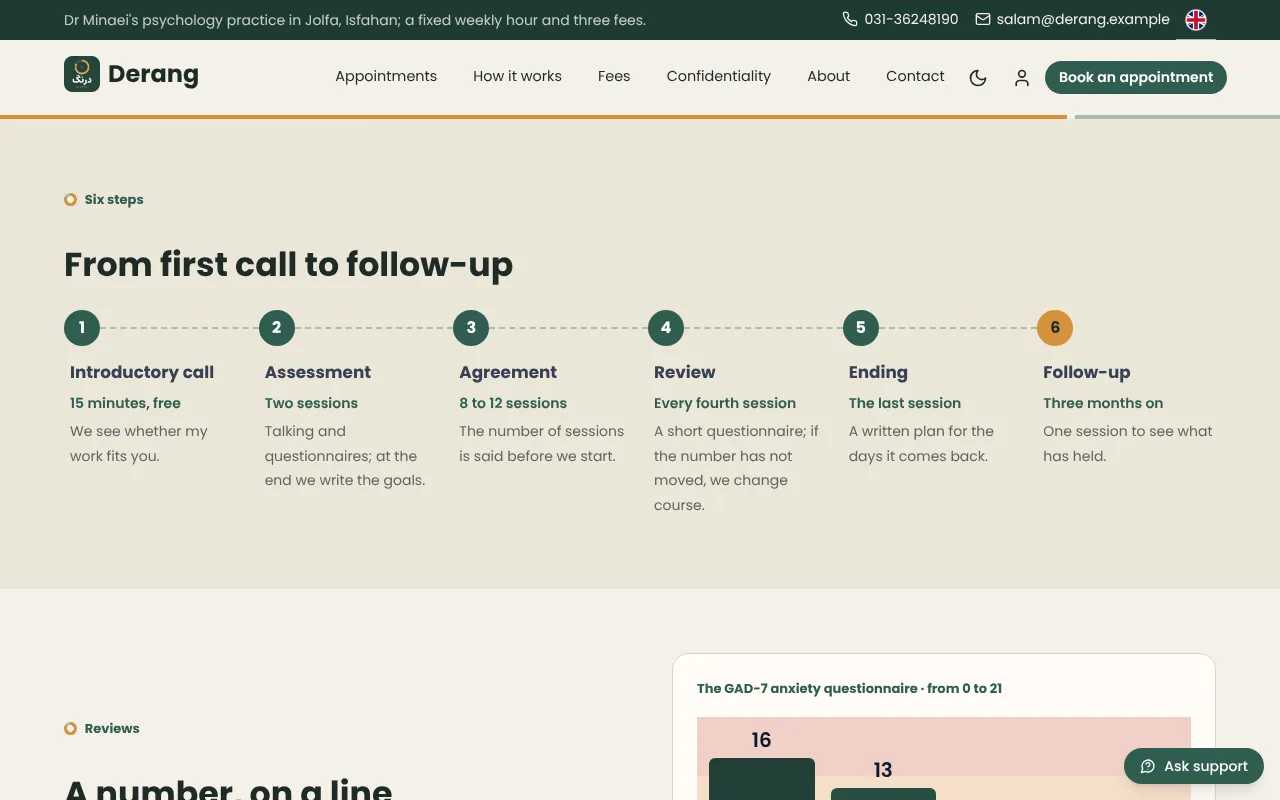Select step 3 circle
Image resolution: width=1280 pixels, height=800 pixels.
click(471, 328)
